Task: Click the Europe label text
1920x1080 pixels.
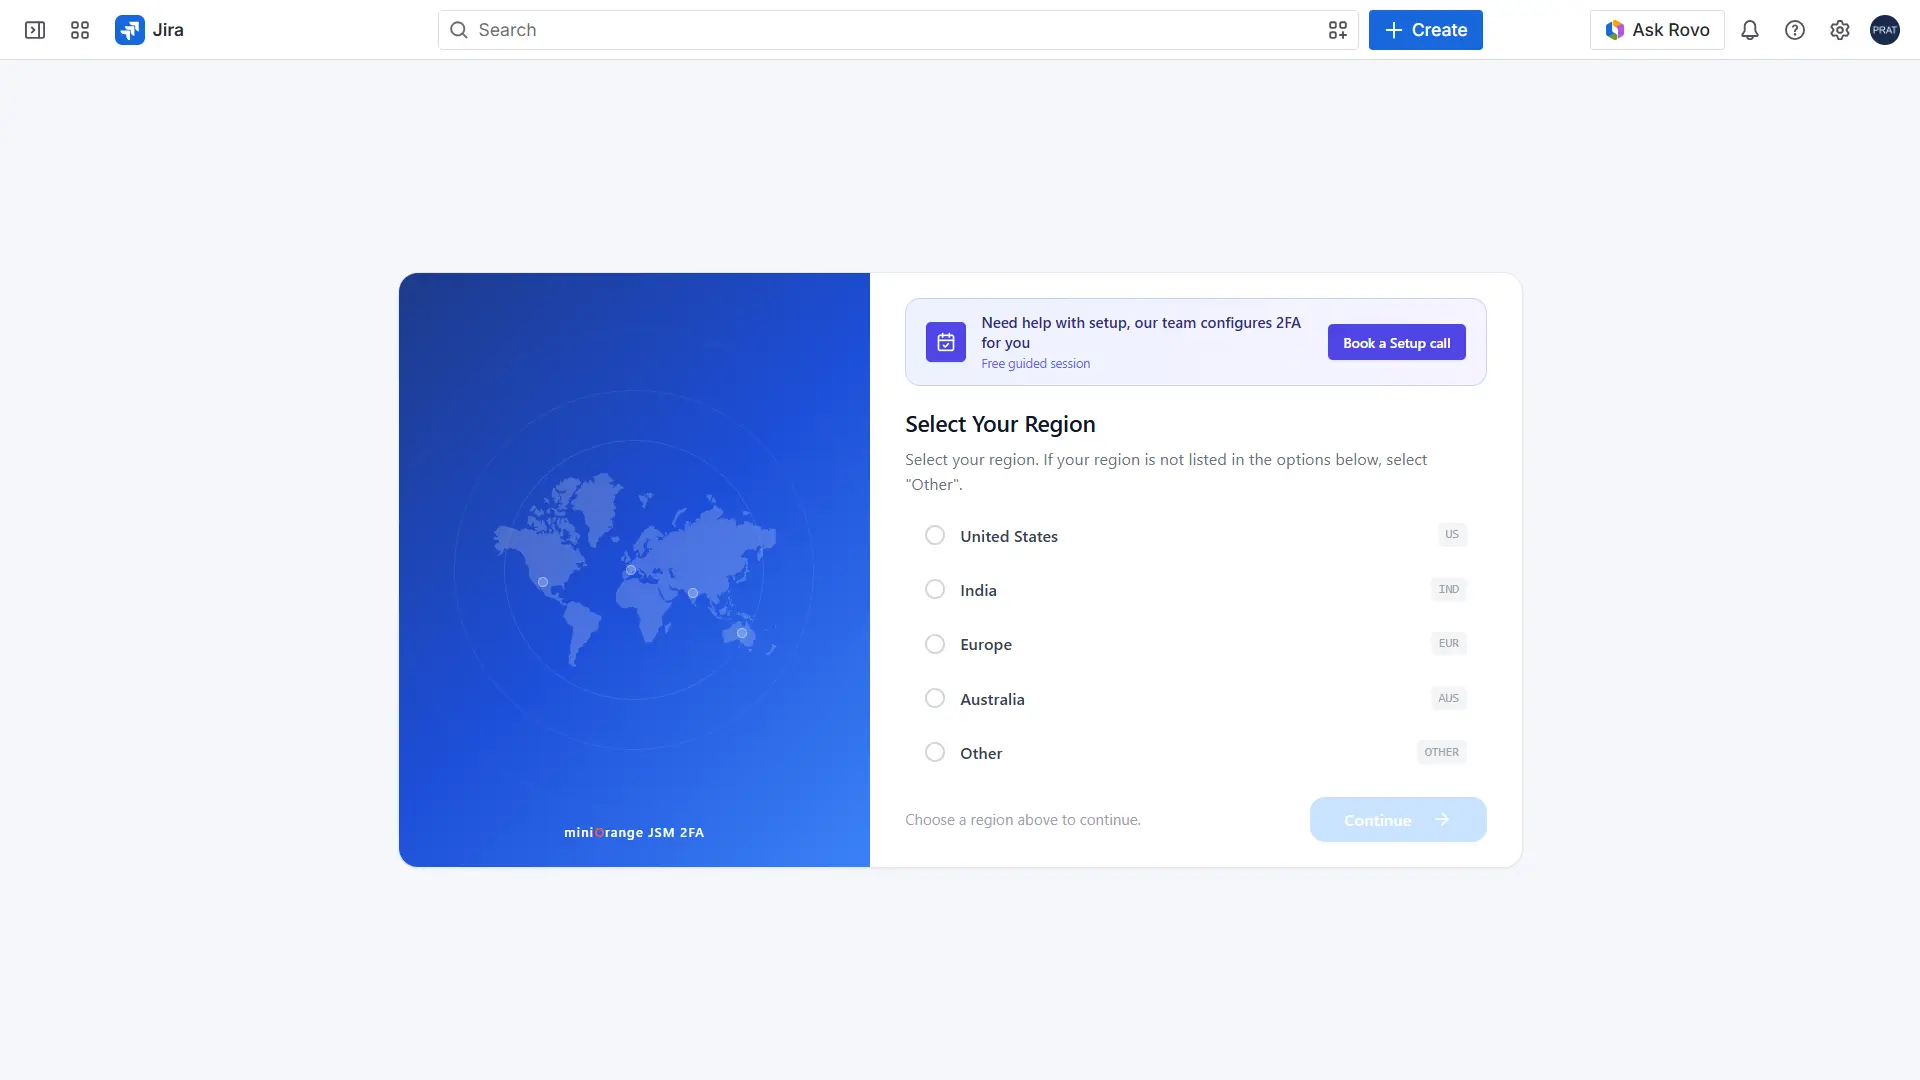Action: pos(986,645)
